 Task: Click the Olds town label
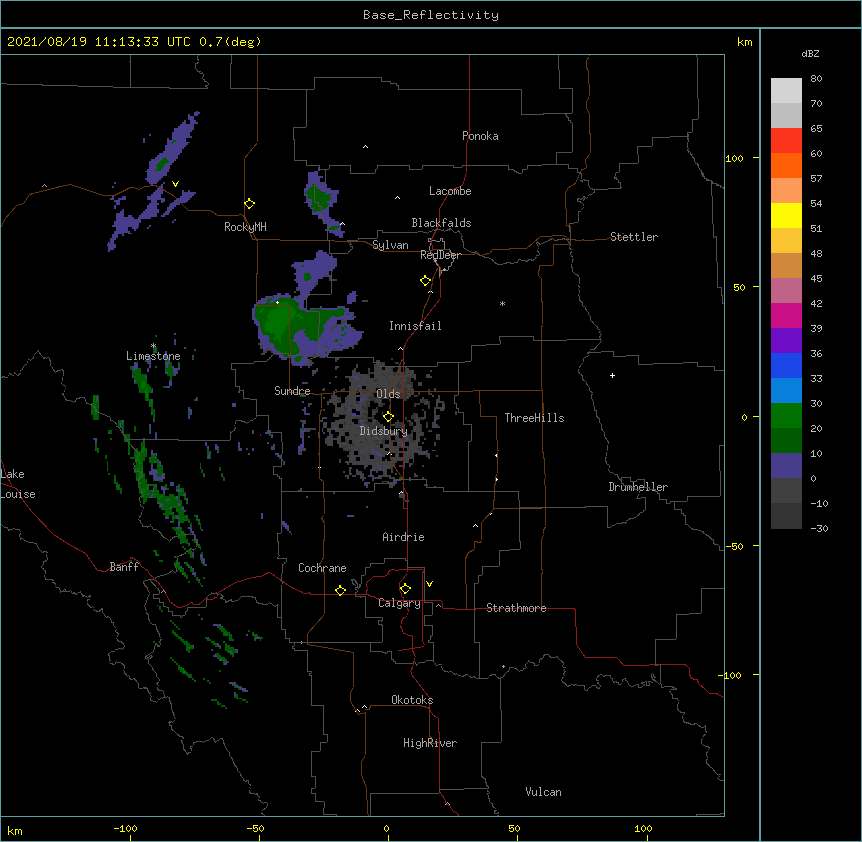point(388,394)
